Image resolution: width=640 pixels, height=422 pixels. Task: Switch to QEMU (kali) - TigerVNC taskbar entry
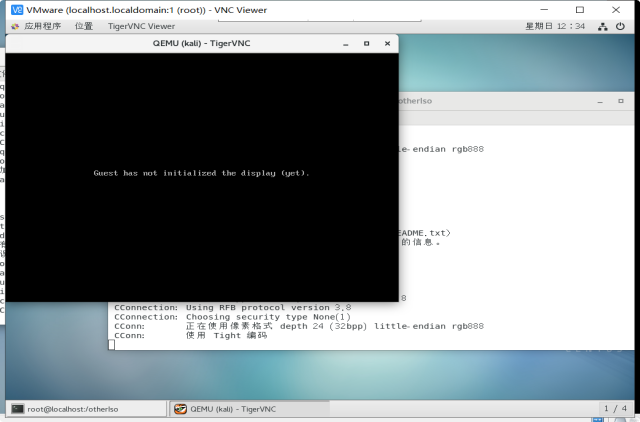(x=249, y=409)
